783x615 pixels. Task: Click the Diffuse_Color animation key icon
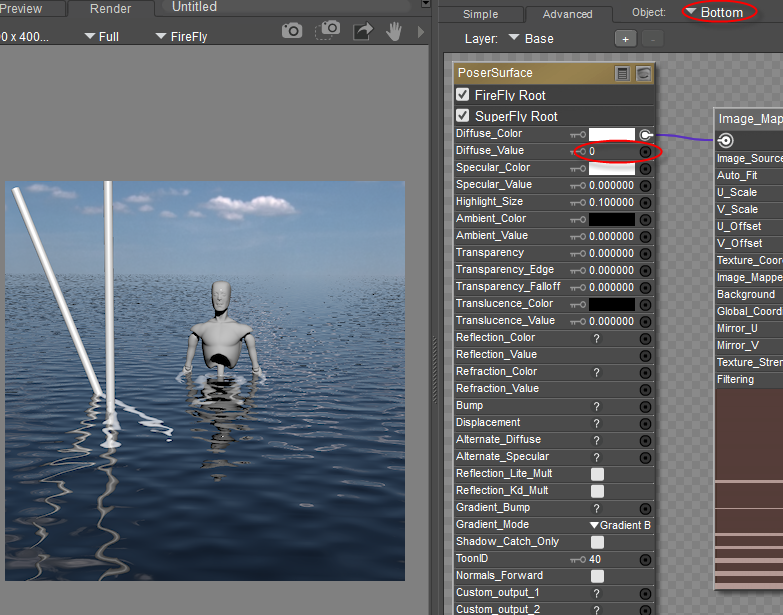click(x=577, y=134)
